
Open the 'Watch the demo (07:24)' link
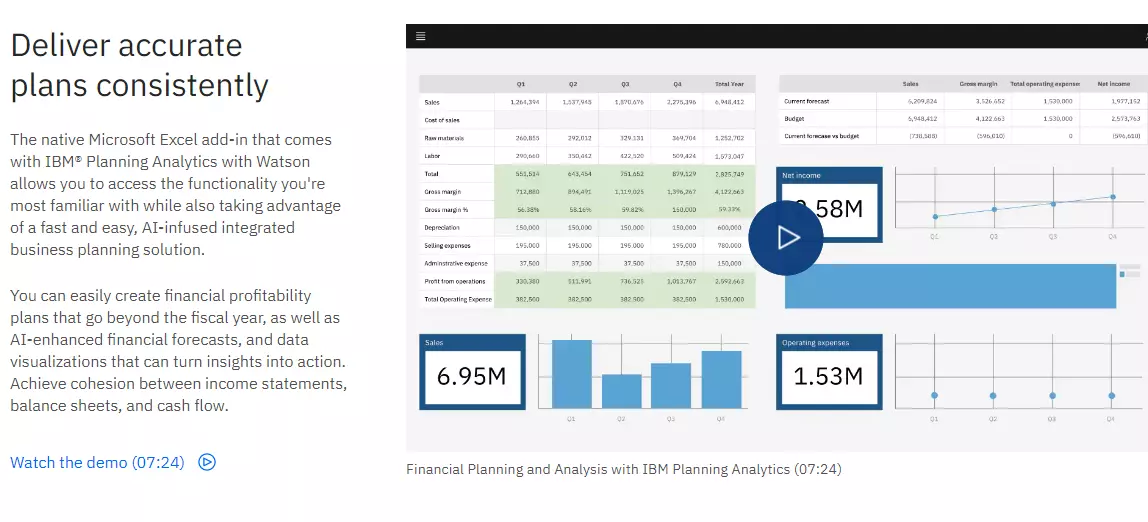[x=97, y=463]
